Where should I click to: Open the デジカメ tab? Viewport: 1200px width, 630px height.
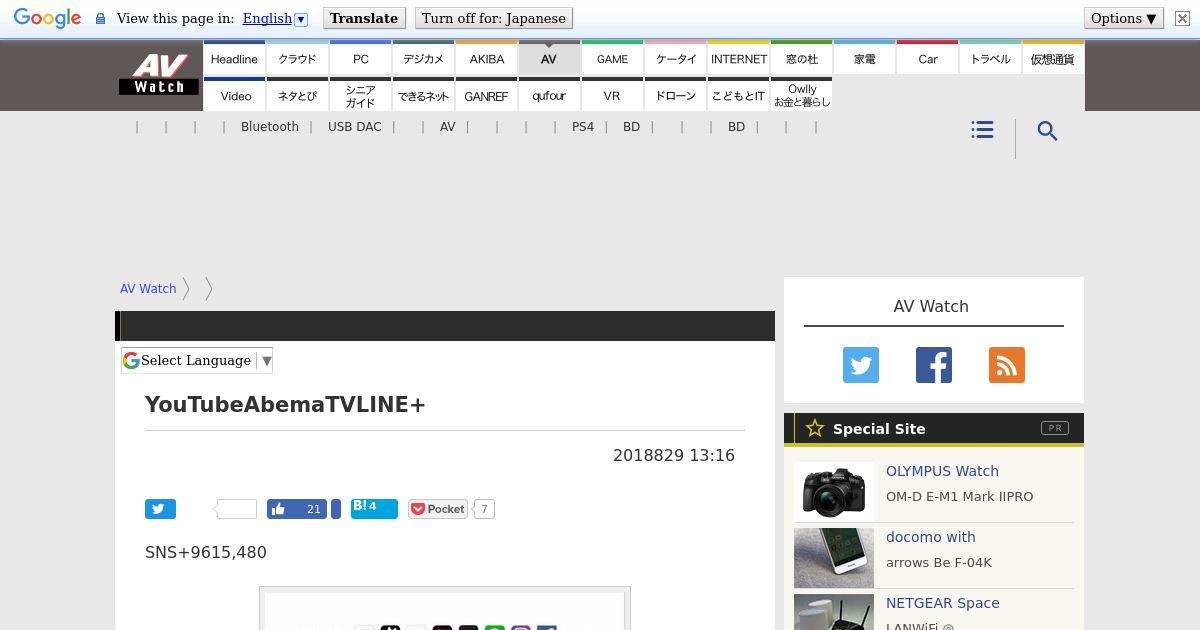click(423, 59)
